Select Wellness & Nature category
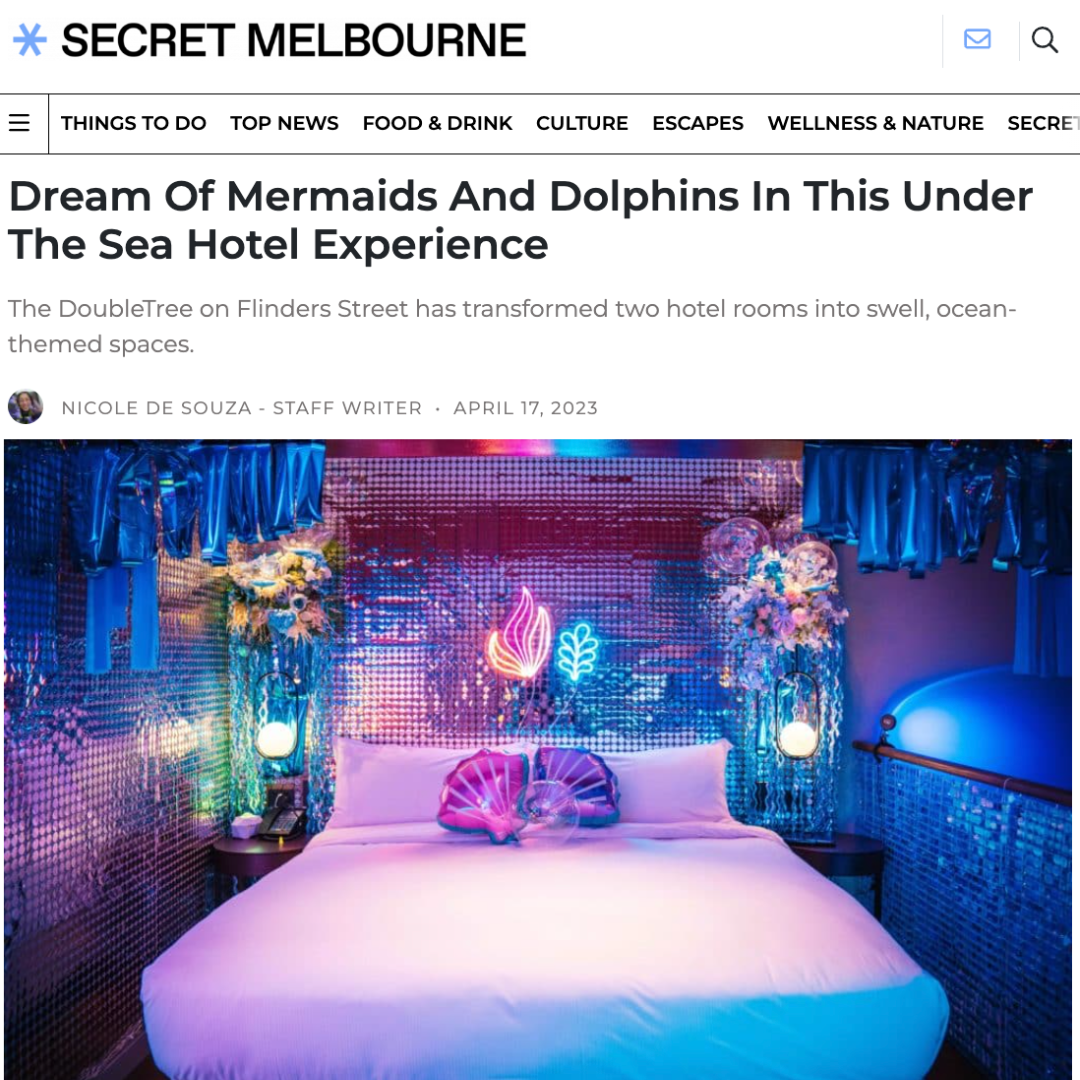 875,123
